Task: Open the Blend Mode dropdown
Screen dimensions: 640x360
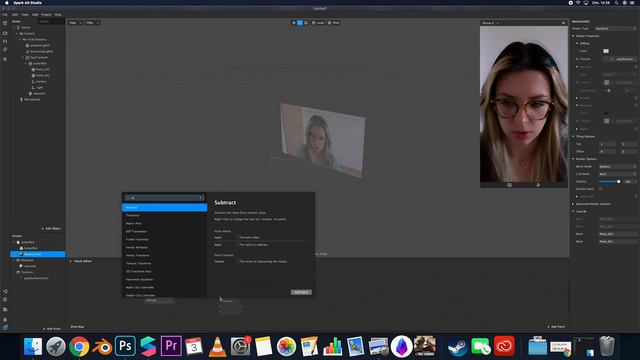Action: pos(618,167)
